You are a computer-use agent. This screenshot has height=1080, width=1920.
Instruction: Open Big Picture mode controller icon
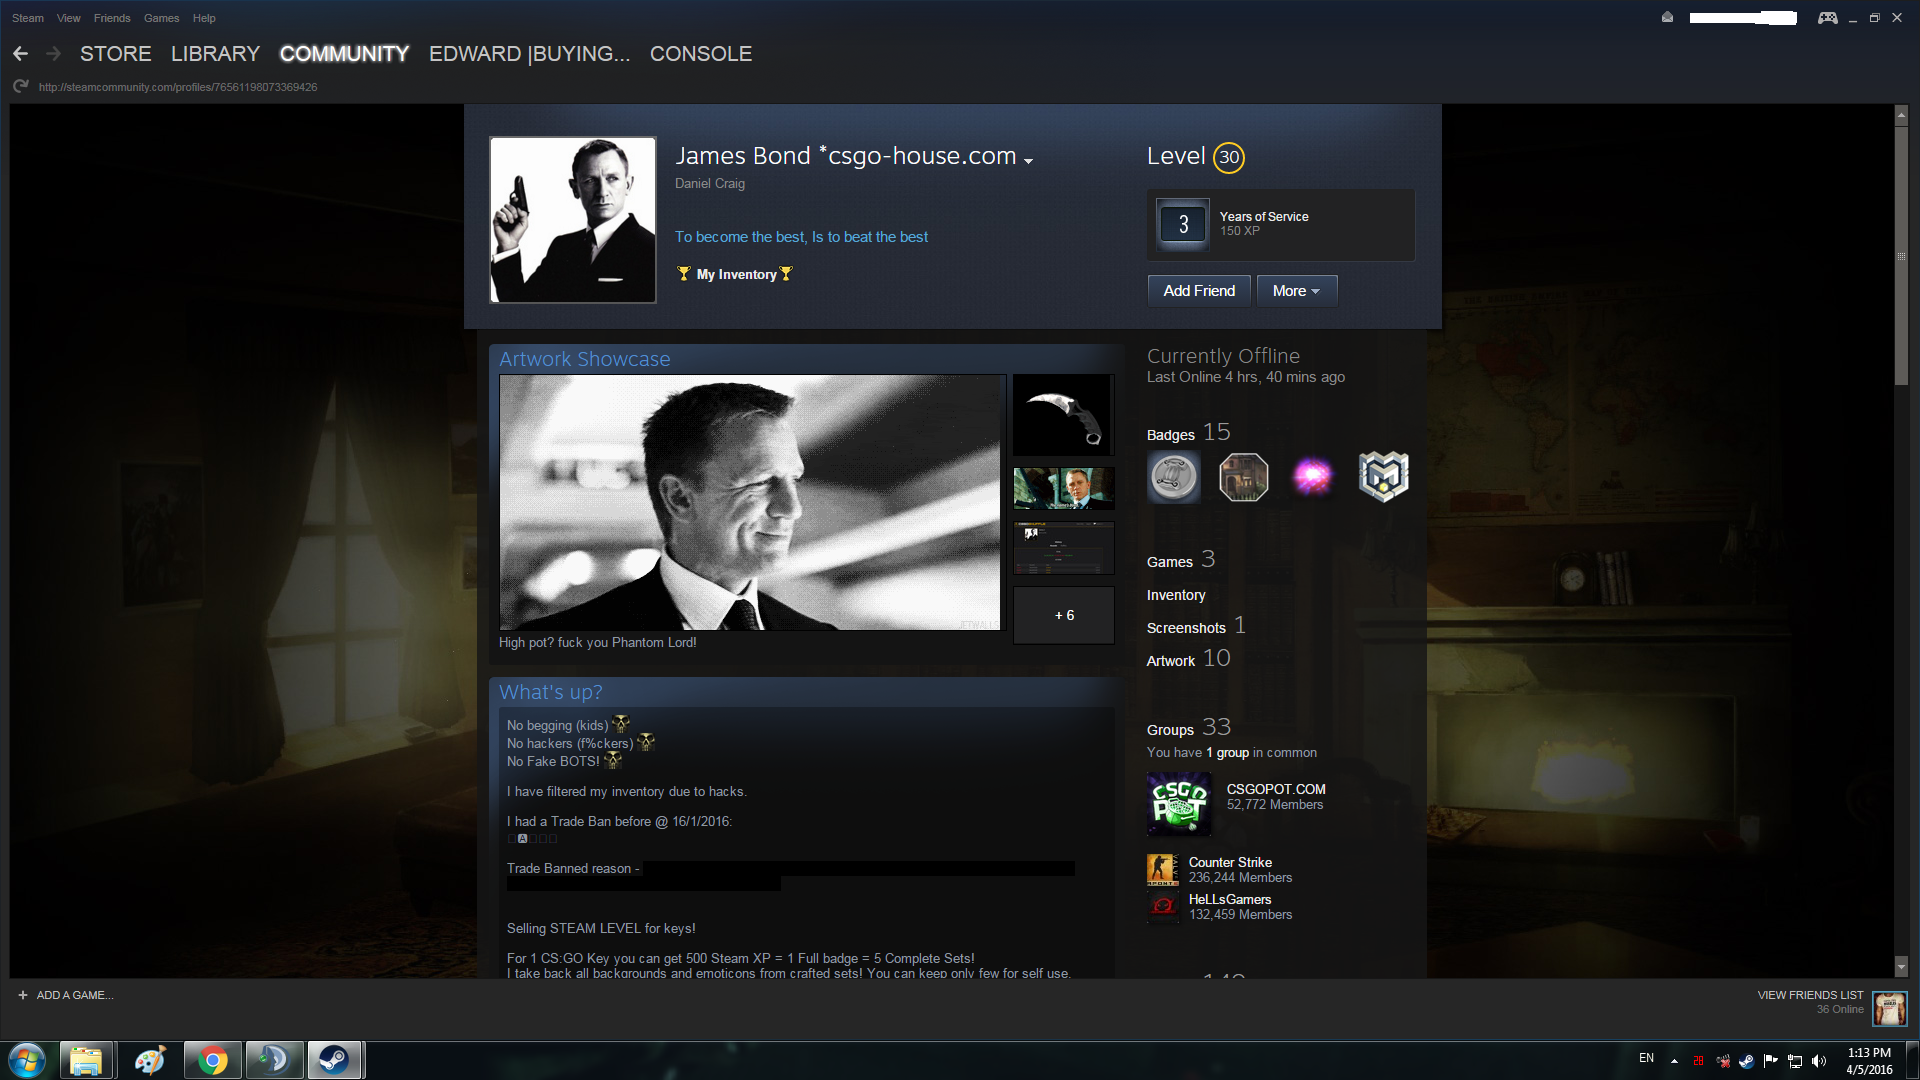coord(1827,18)
